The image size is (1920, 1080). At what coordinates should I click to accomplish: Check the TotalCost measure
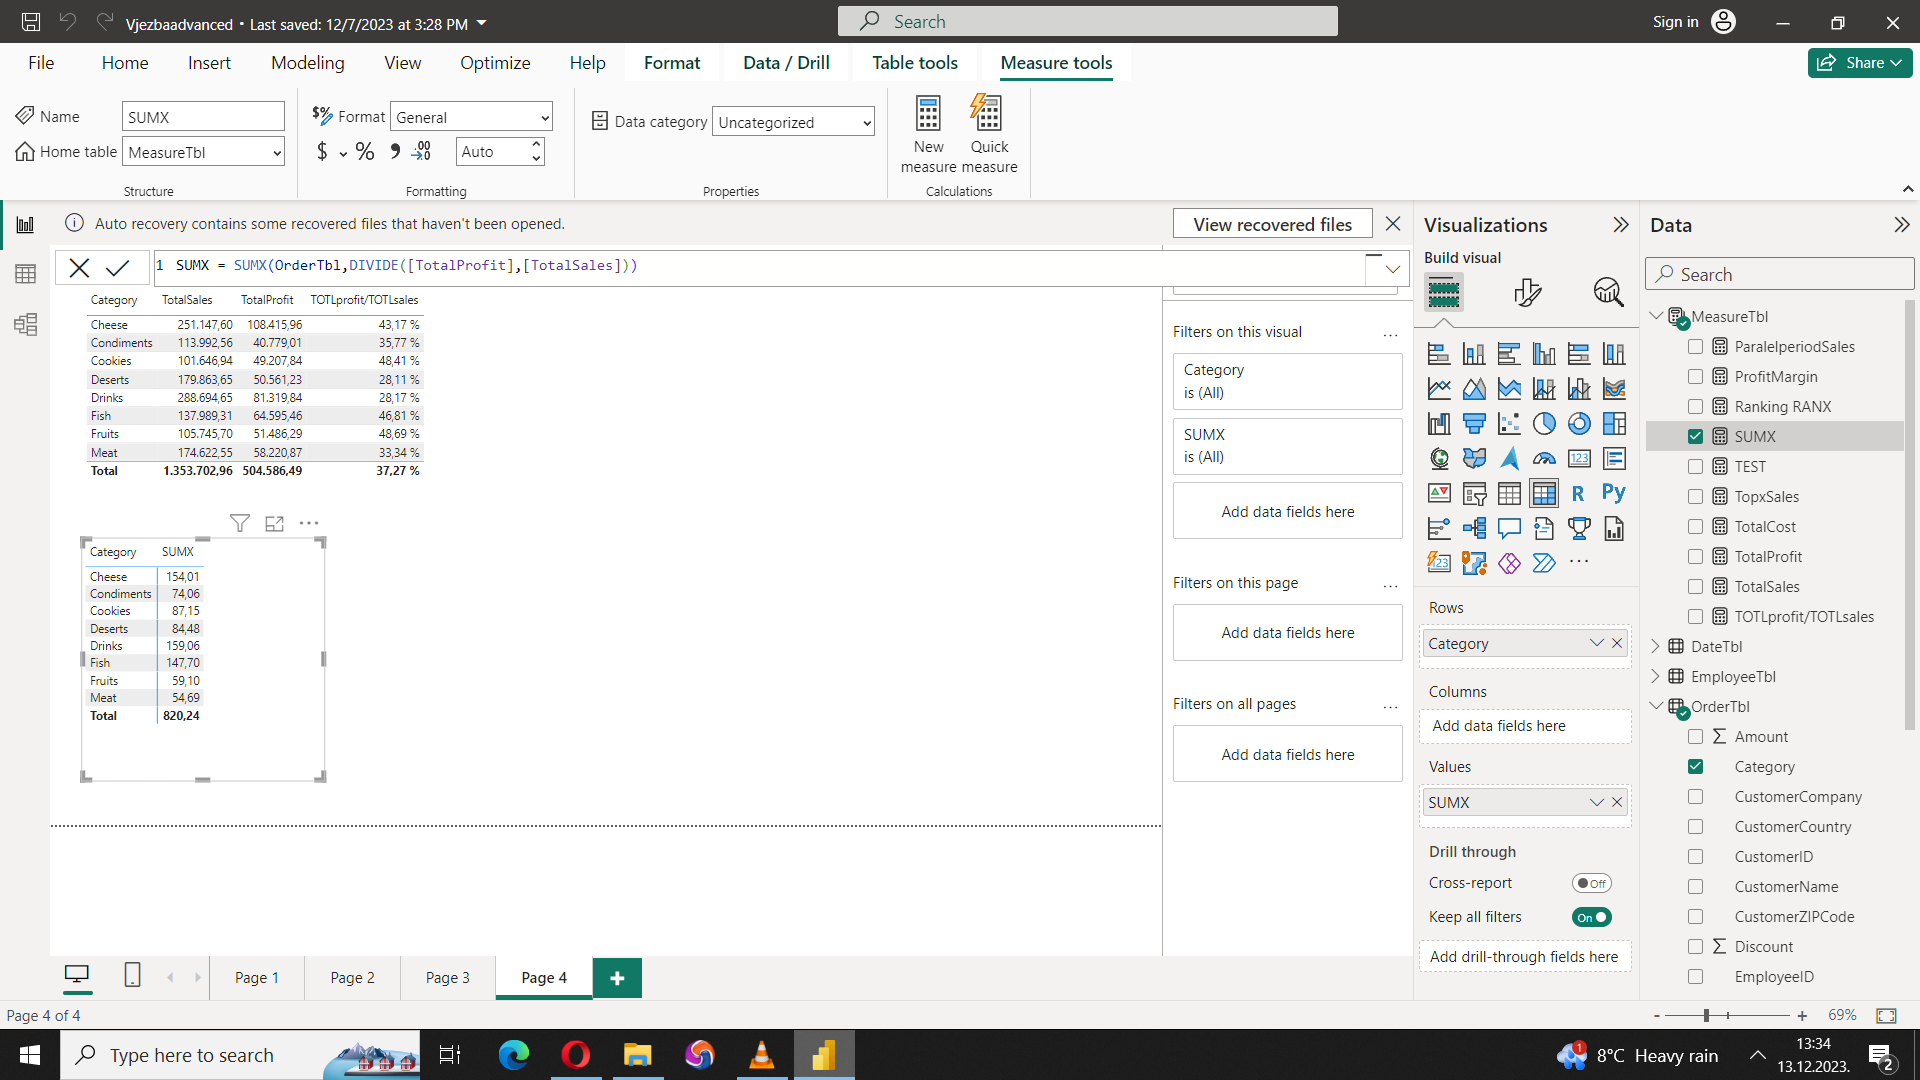point(1695,527)
